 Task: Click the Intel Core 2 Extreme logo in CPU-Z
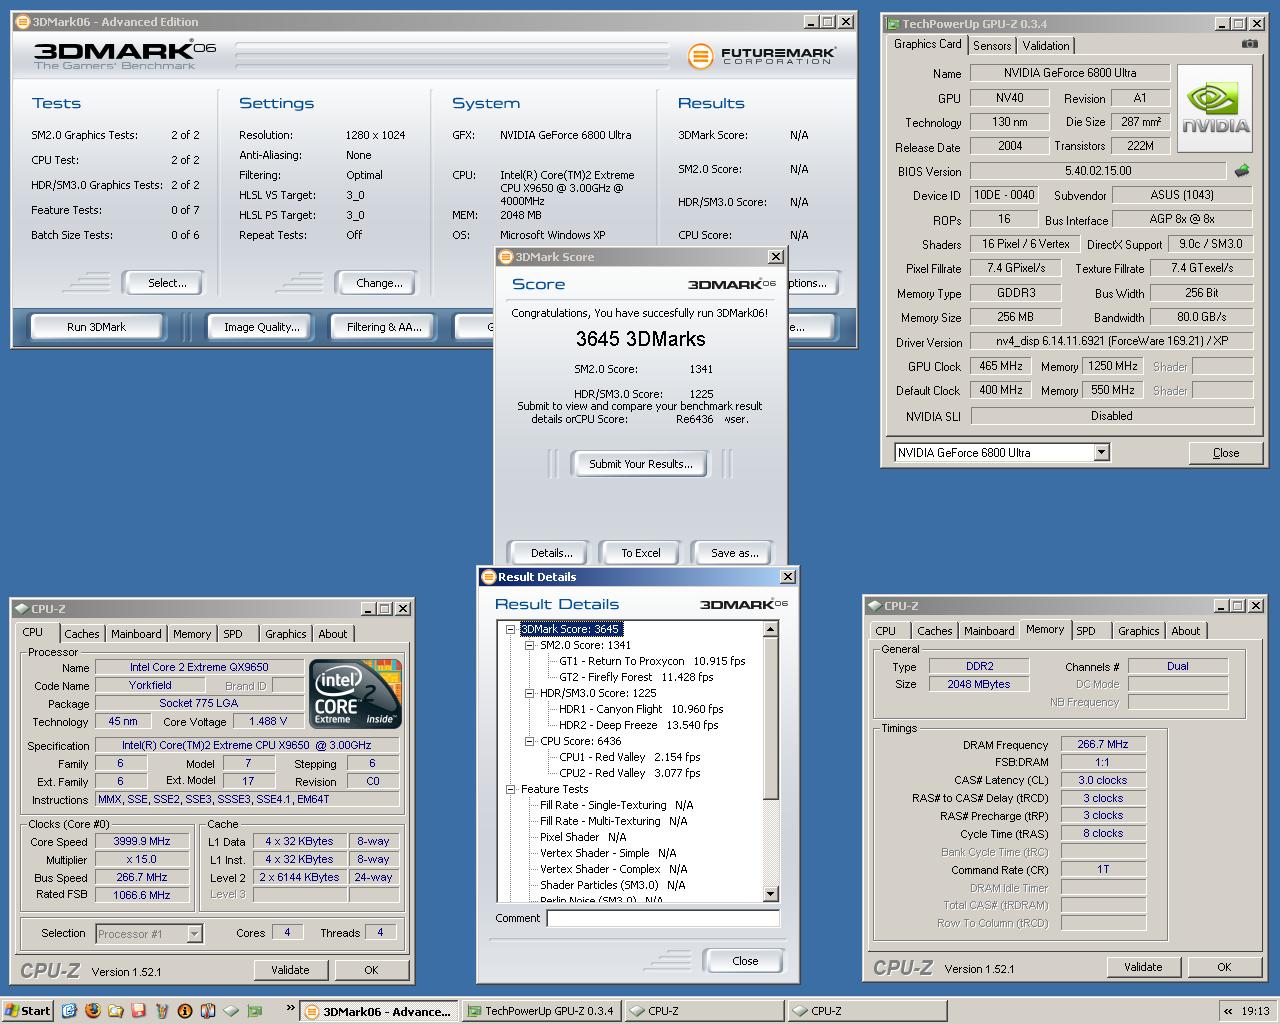tap(355, 693)
